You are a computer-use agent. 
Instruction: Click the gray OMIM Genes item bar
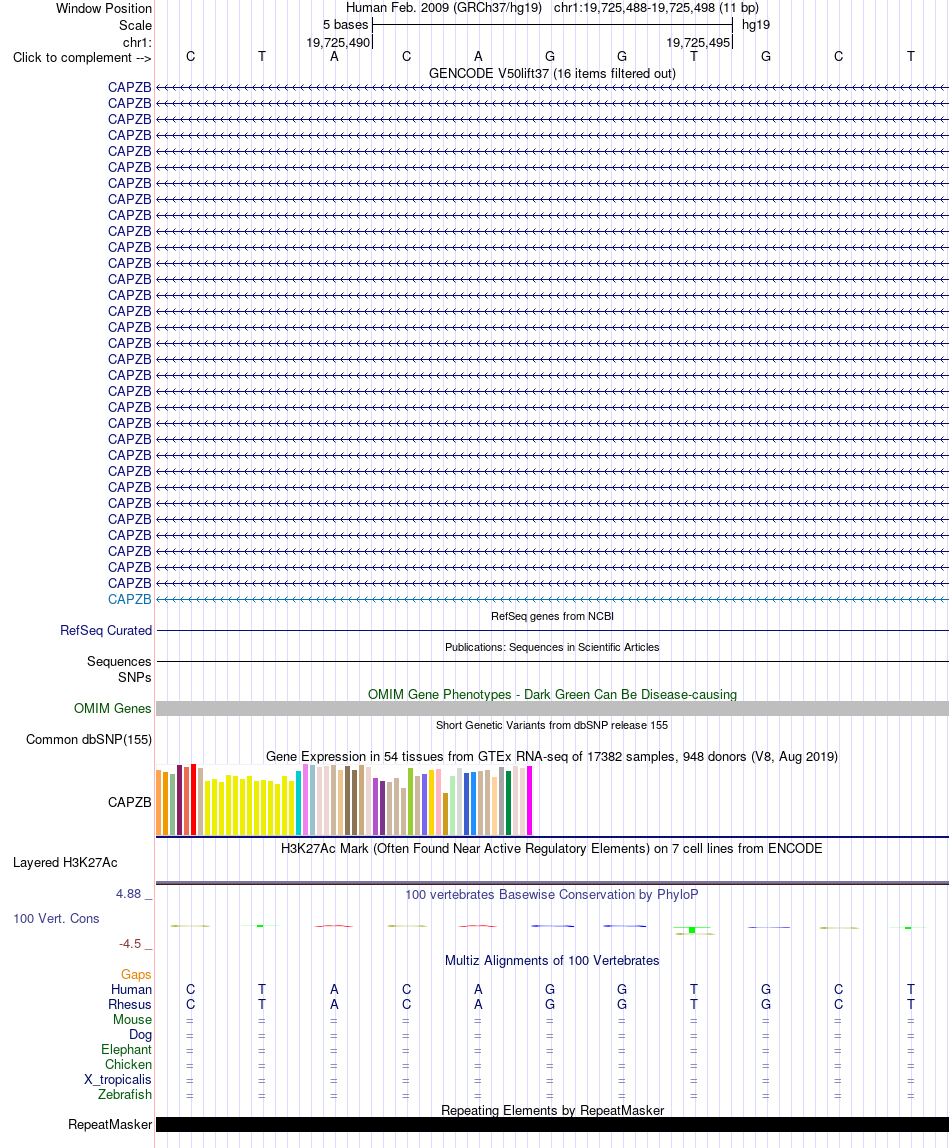click(552, 708)
